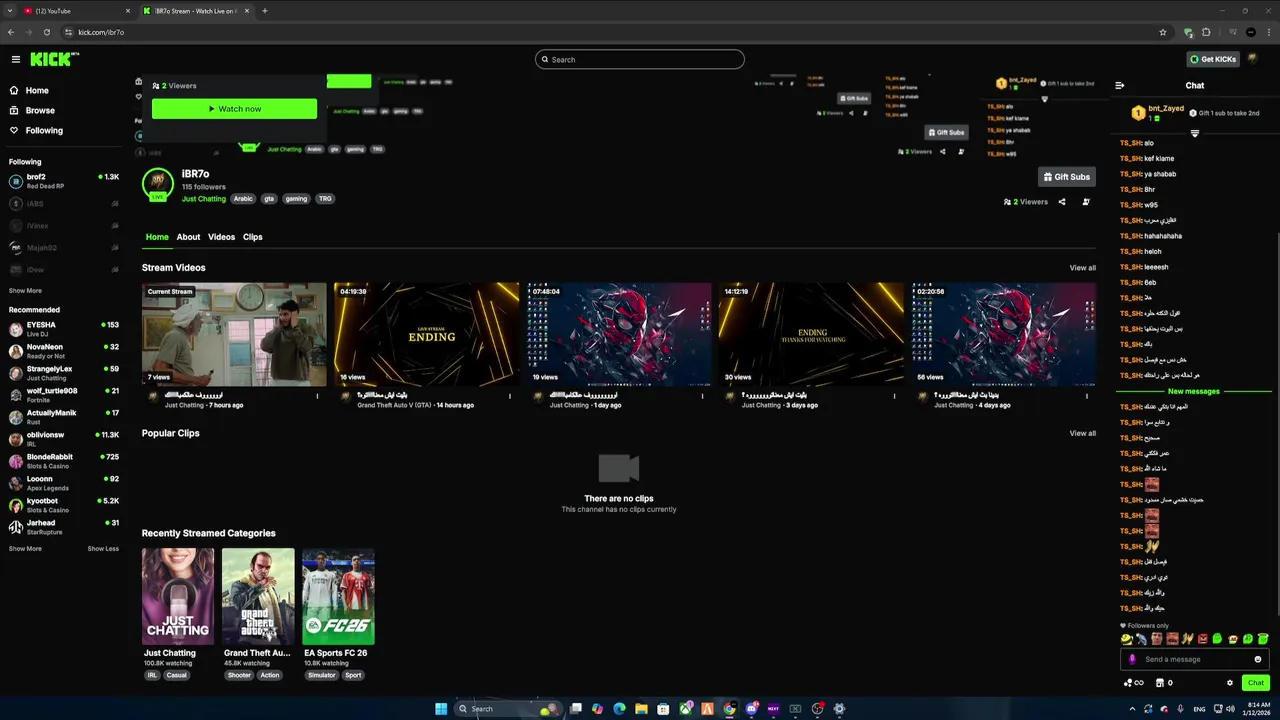Image resolution: width=1280 pixels, height=720 pixels.
Task: Open EYESHA recommended channel
Action: [64, 329]
